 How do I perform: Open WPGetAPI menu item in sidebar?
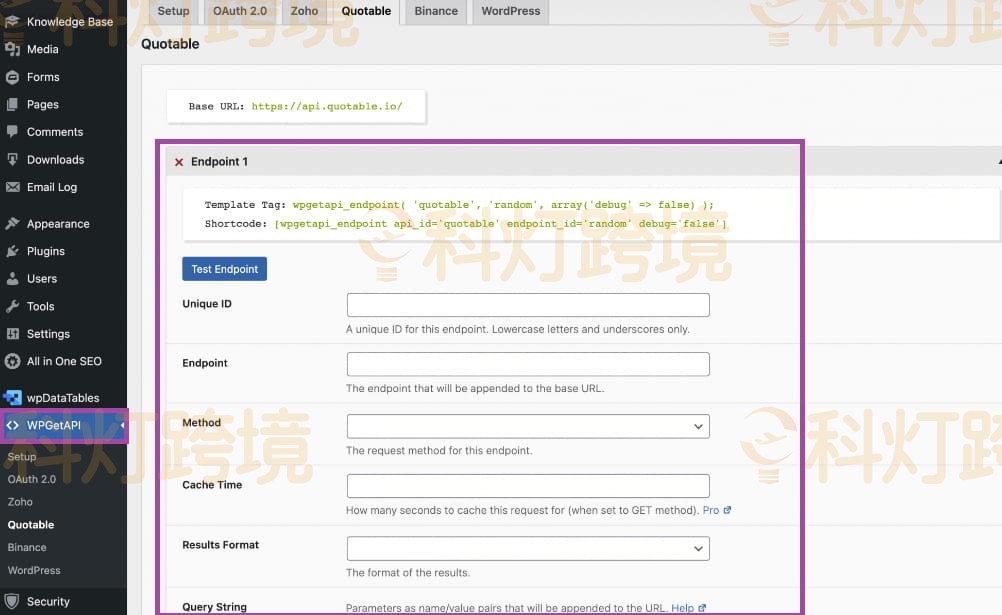[x=63, y=426]
